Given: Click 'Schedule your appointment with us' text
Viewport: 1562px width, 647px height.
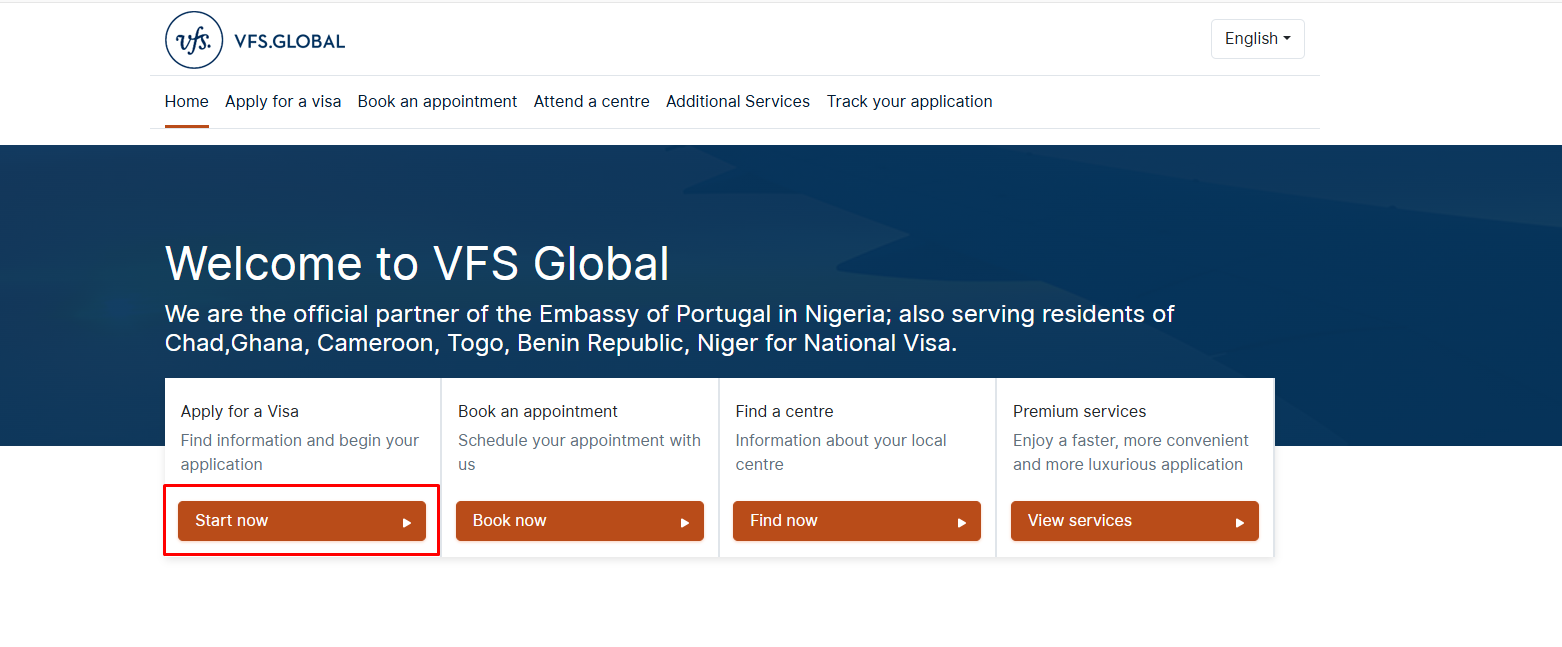Looking at the screenshot, I should tap(580, 452).
